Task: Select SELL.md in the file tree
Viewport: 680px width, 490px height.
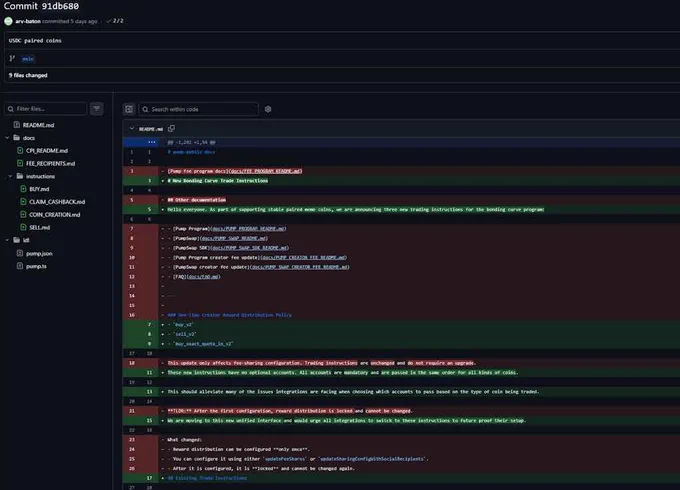Action: tap(39, 227)
